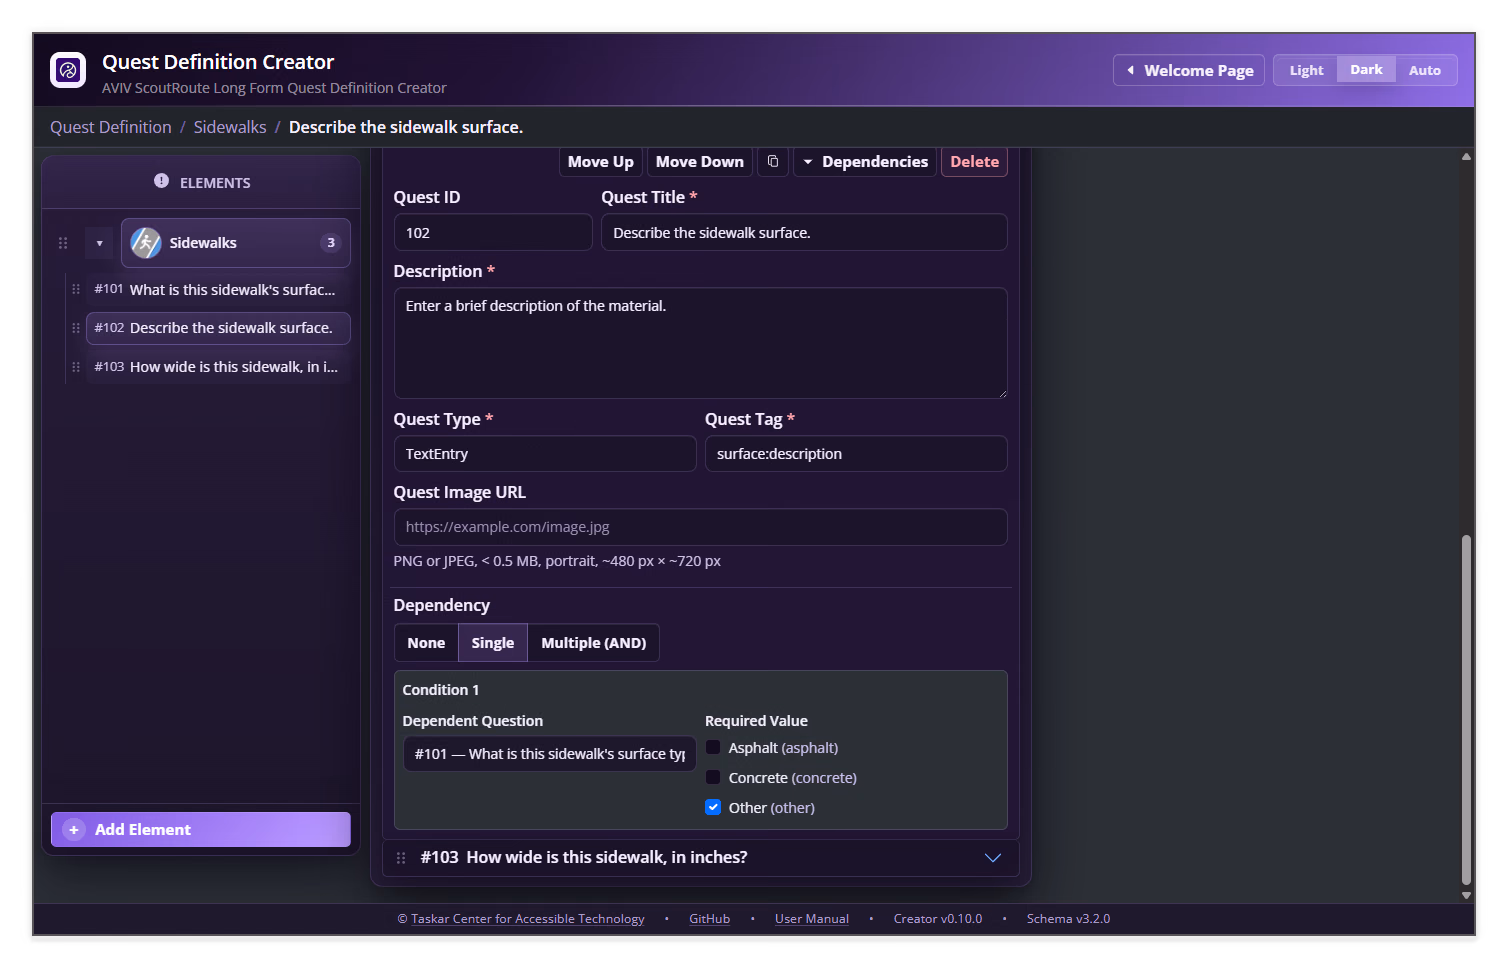Click the Quest Definition Creator logo icon

68,70
